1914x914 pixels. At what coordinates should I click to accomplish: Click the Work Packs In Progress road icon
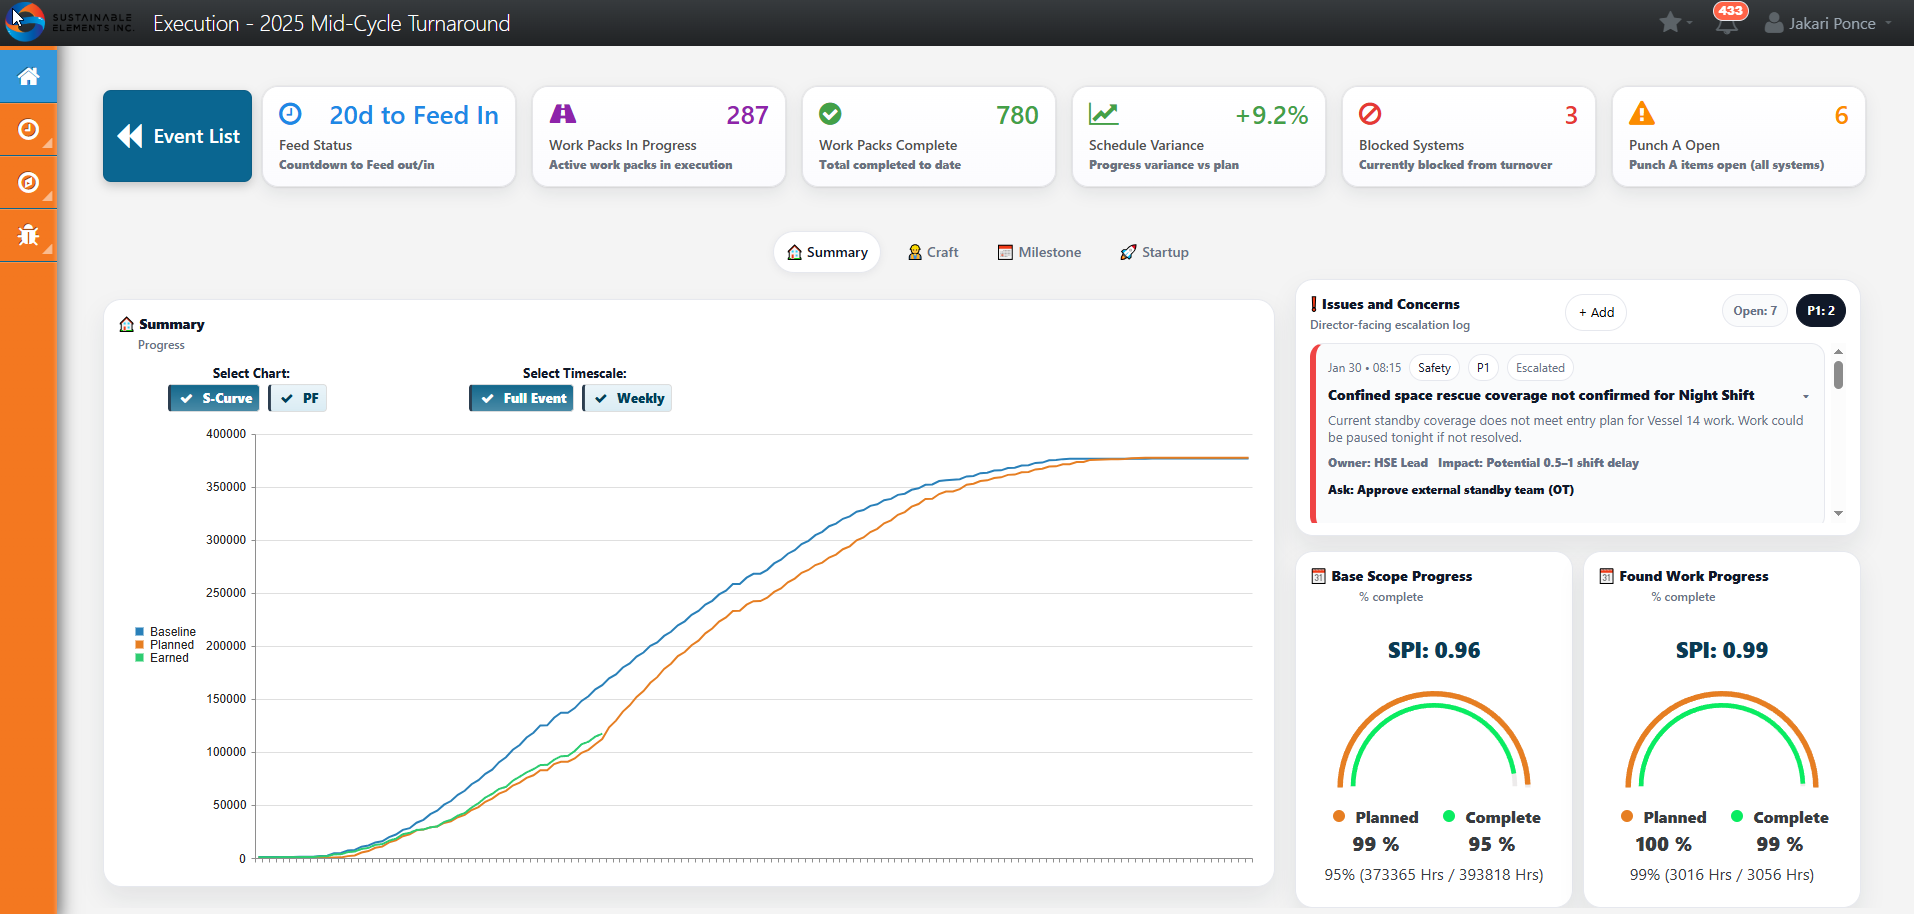[563, 114]
